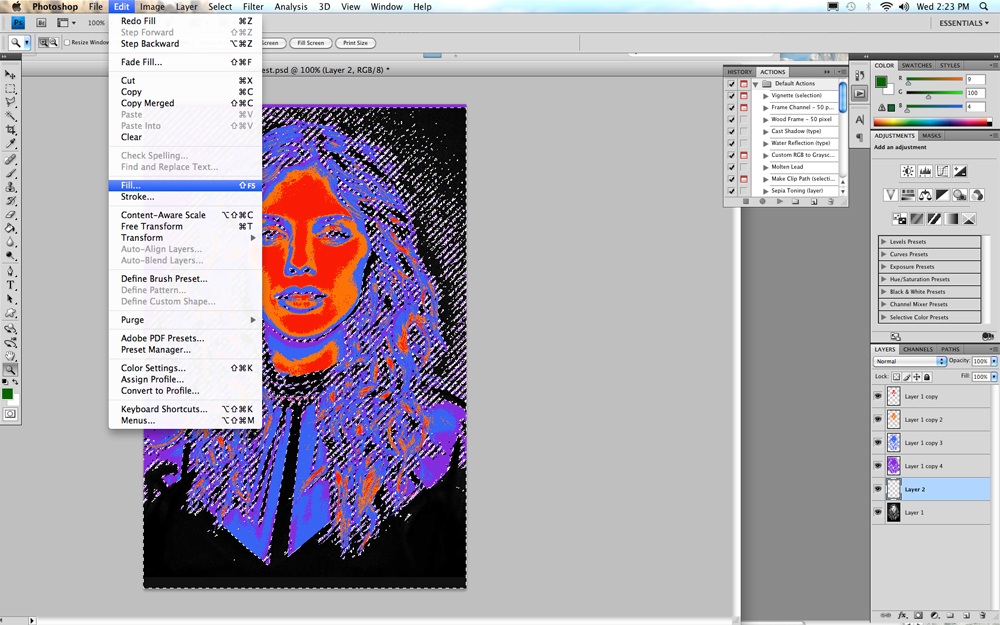Hide Layer 1 copy 2 visibility eye

pyautogui.click(x=878, y=419)
